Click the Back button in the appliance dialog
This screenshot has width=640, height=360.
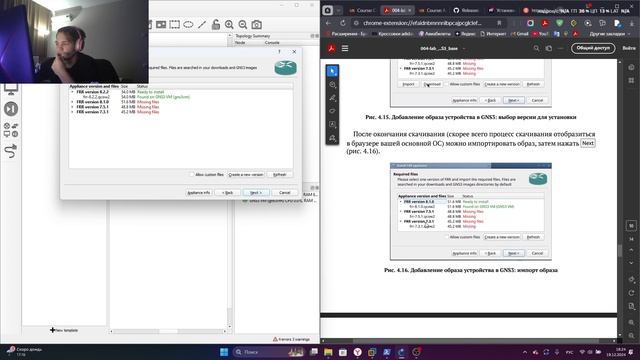(x=227, y=192)
